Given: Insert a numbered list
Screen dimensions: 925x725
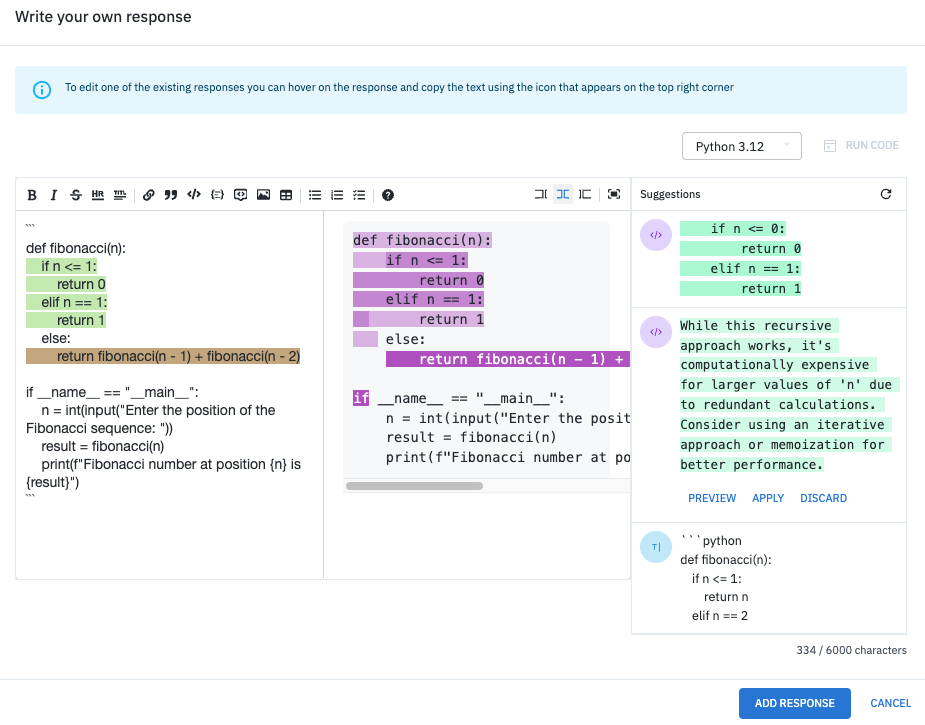Looking at the screenshot, I should coord(337,195).
